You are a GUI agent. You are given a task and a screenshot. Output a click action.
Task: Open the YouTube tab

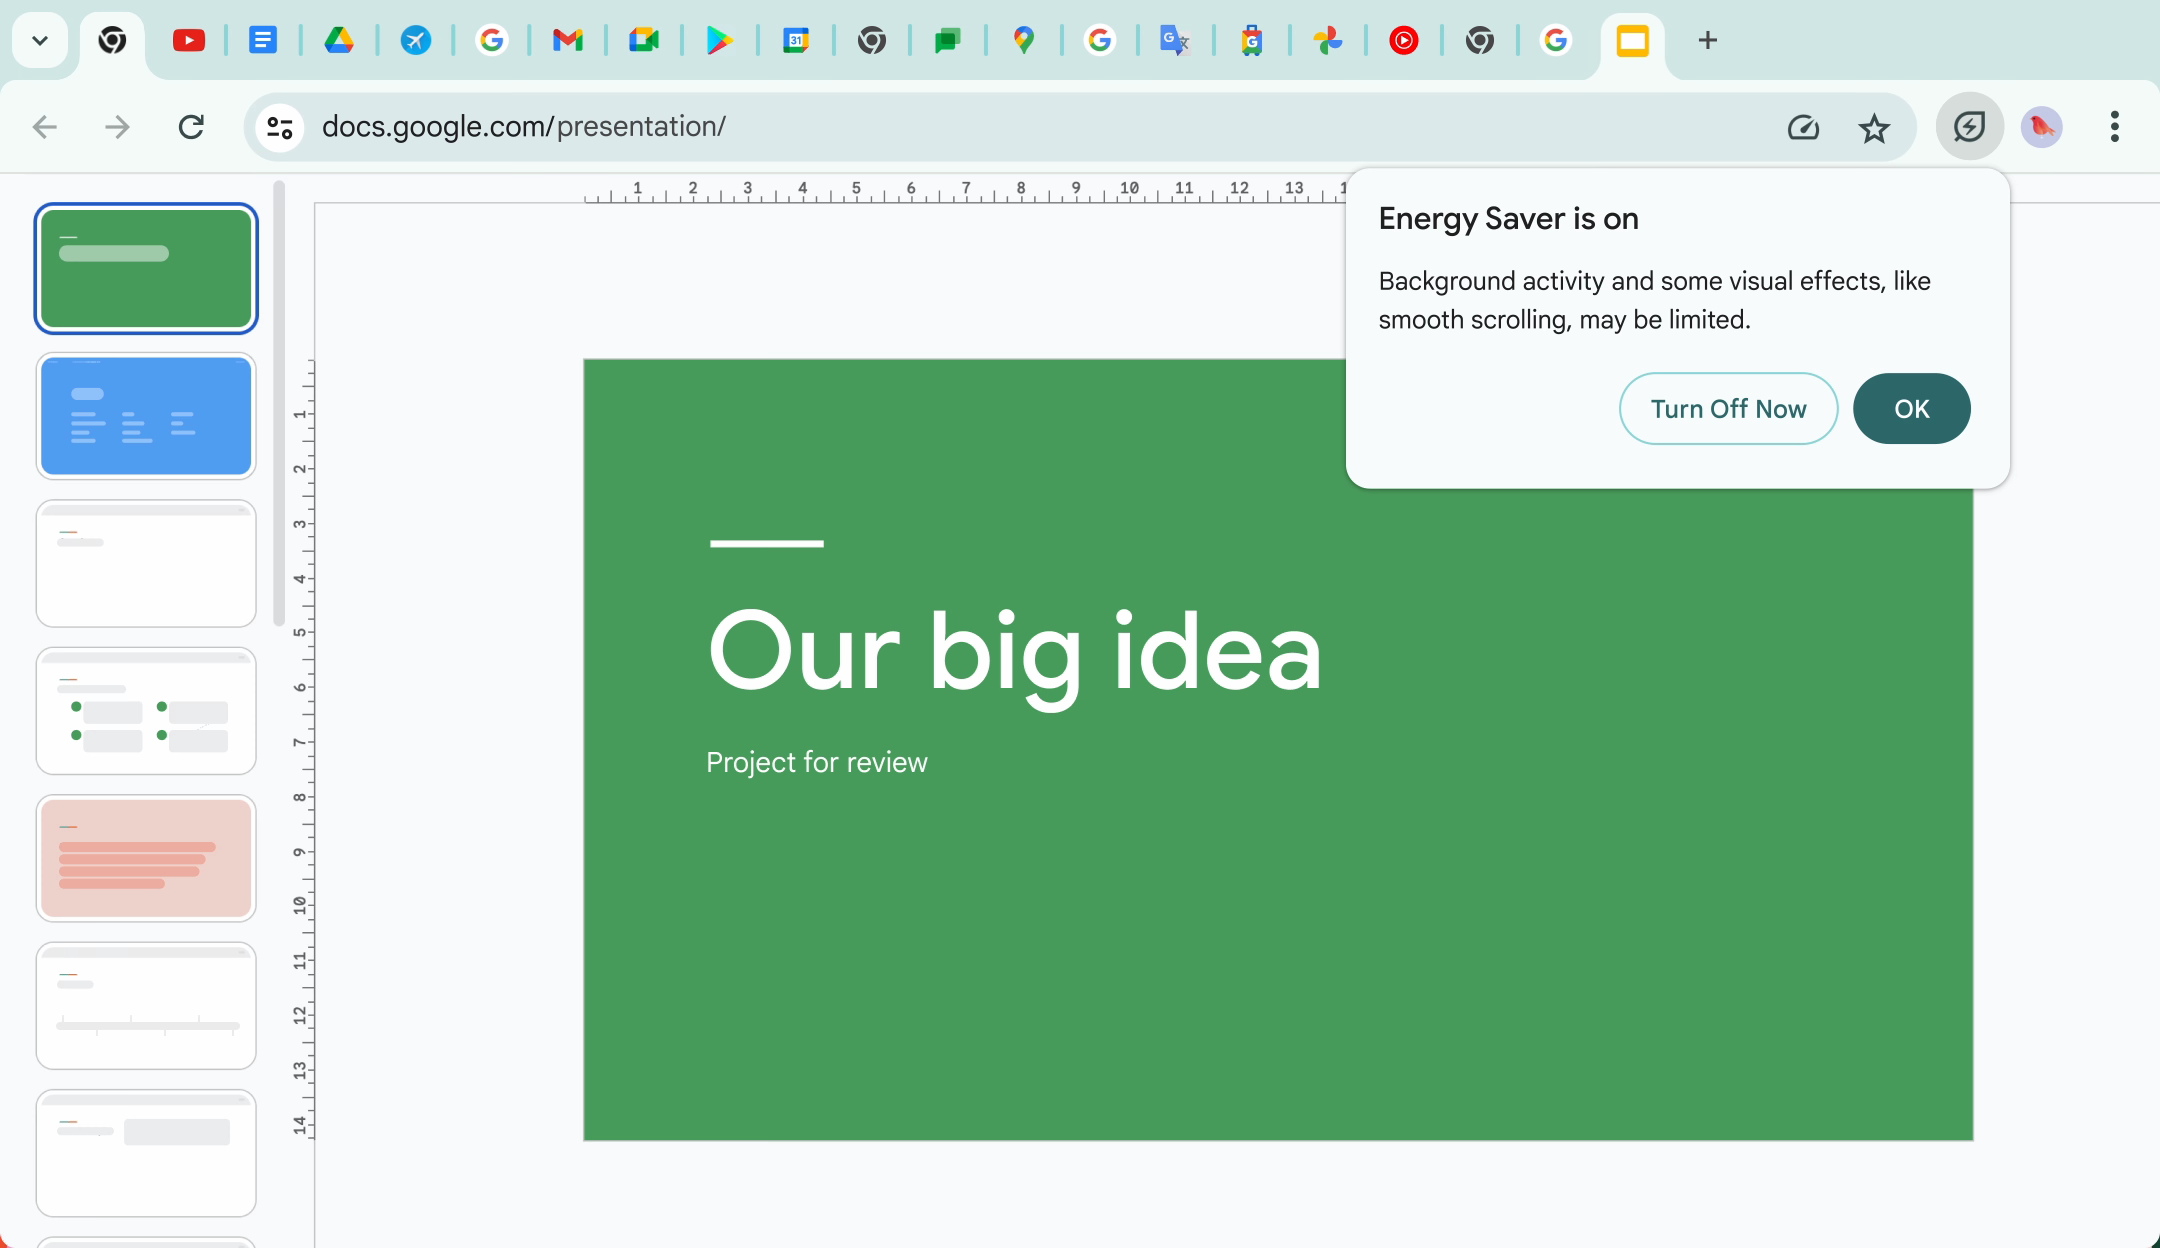coord(189,40)
